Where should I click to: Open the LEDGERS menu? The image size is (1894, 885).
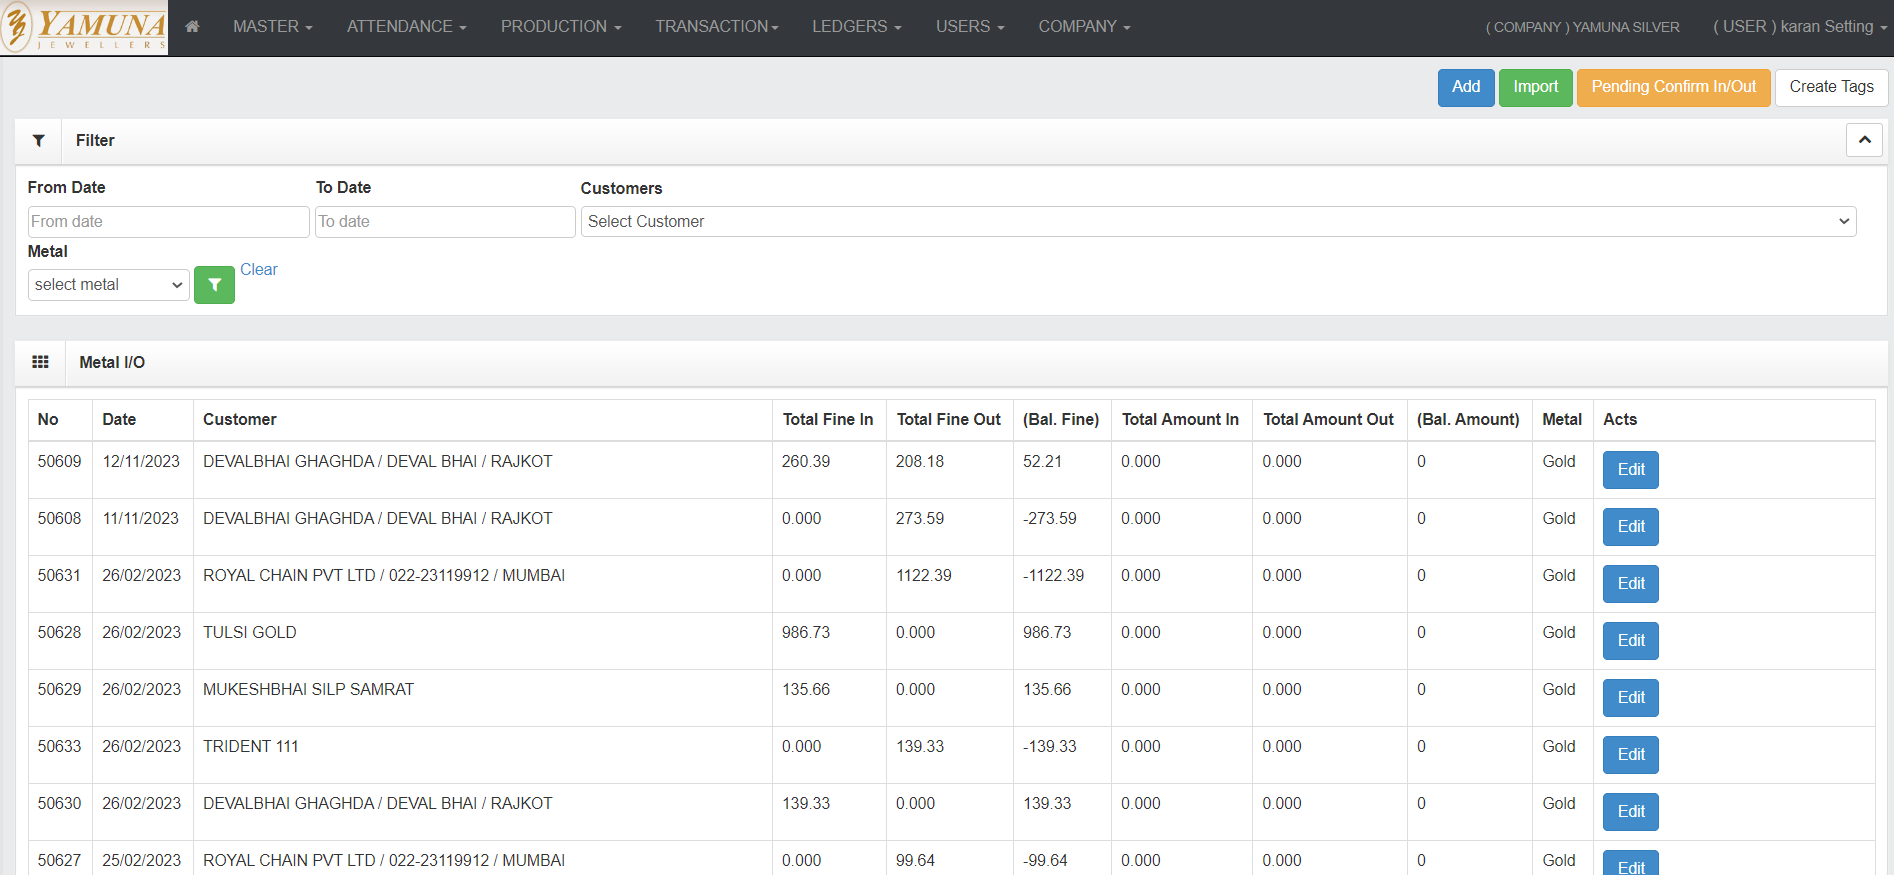(x=856, y=27)
